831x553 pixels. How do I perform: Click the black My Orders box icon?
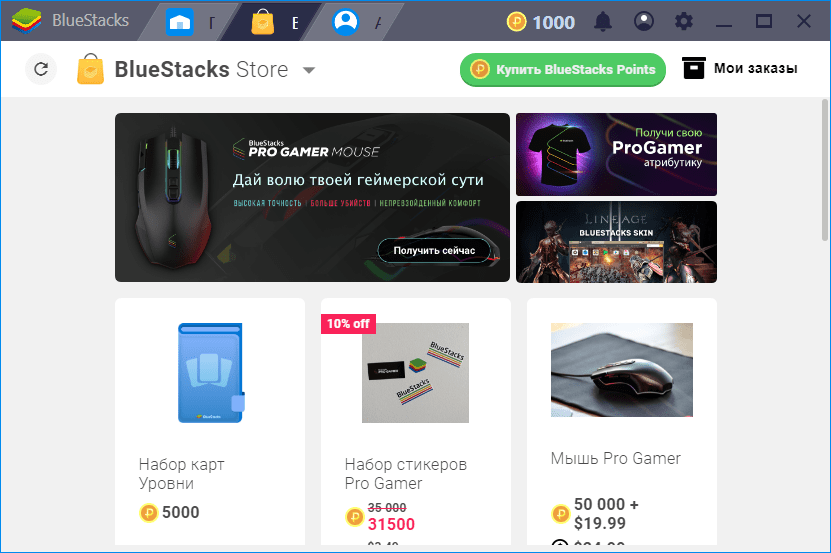[694, 68]
